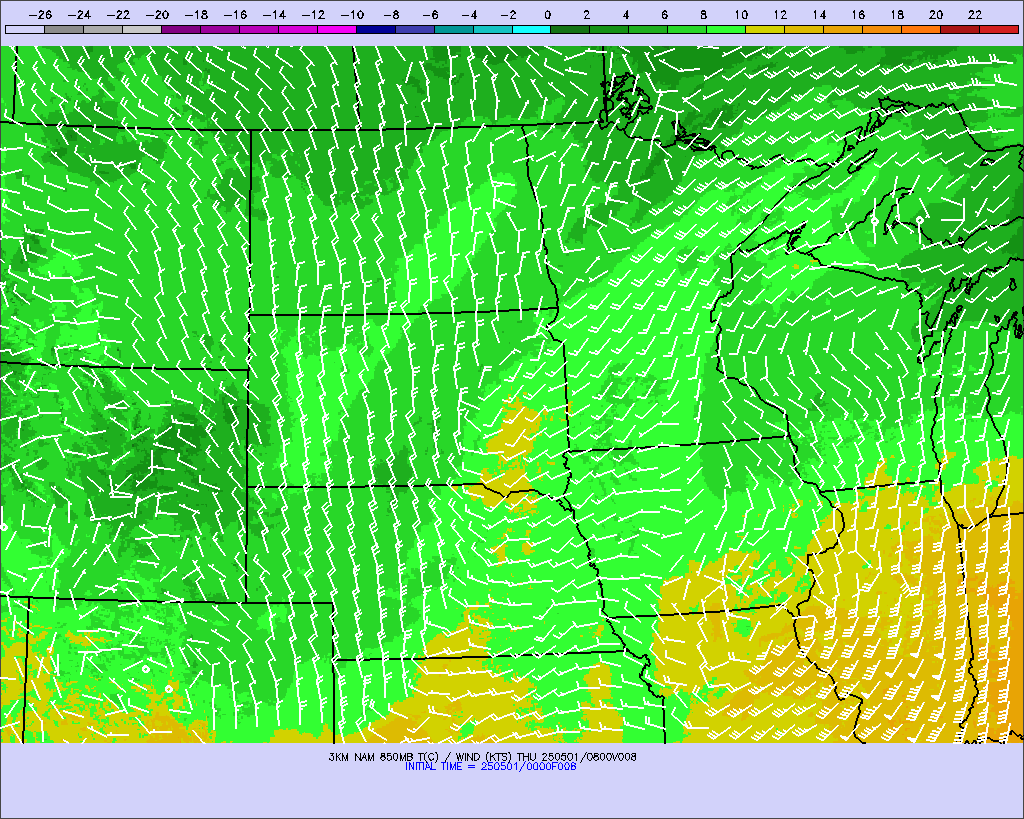The width and height of the screenshot is (1024, 819).
Task: Click the navy blue swatch between -10 and -8
Action: (376, 29)
